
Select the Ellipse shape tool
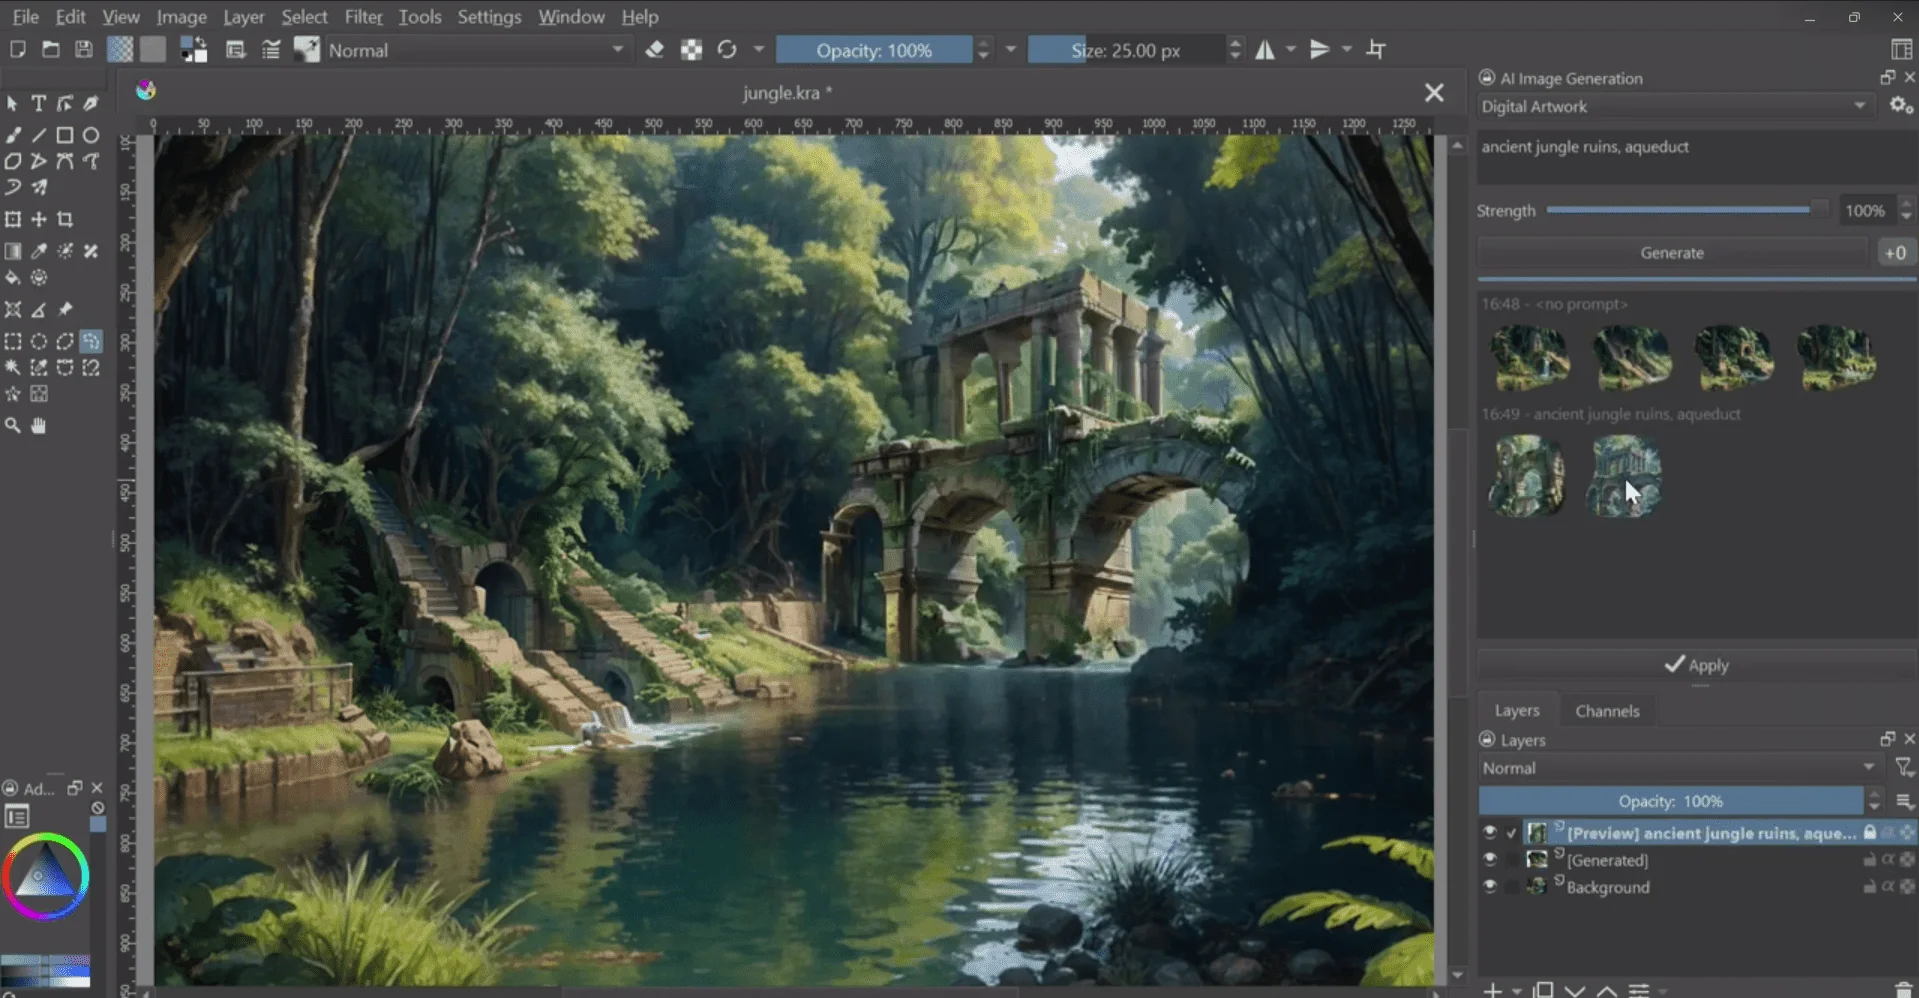[91, 135]
